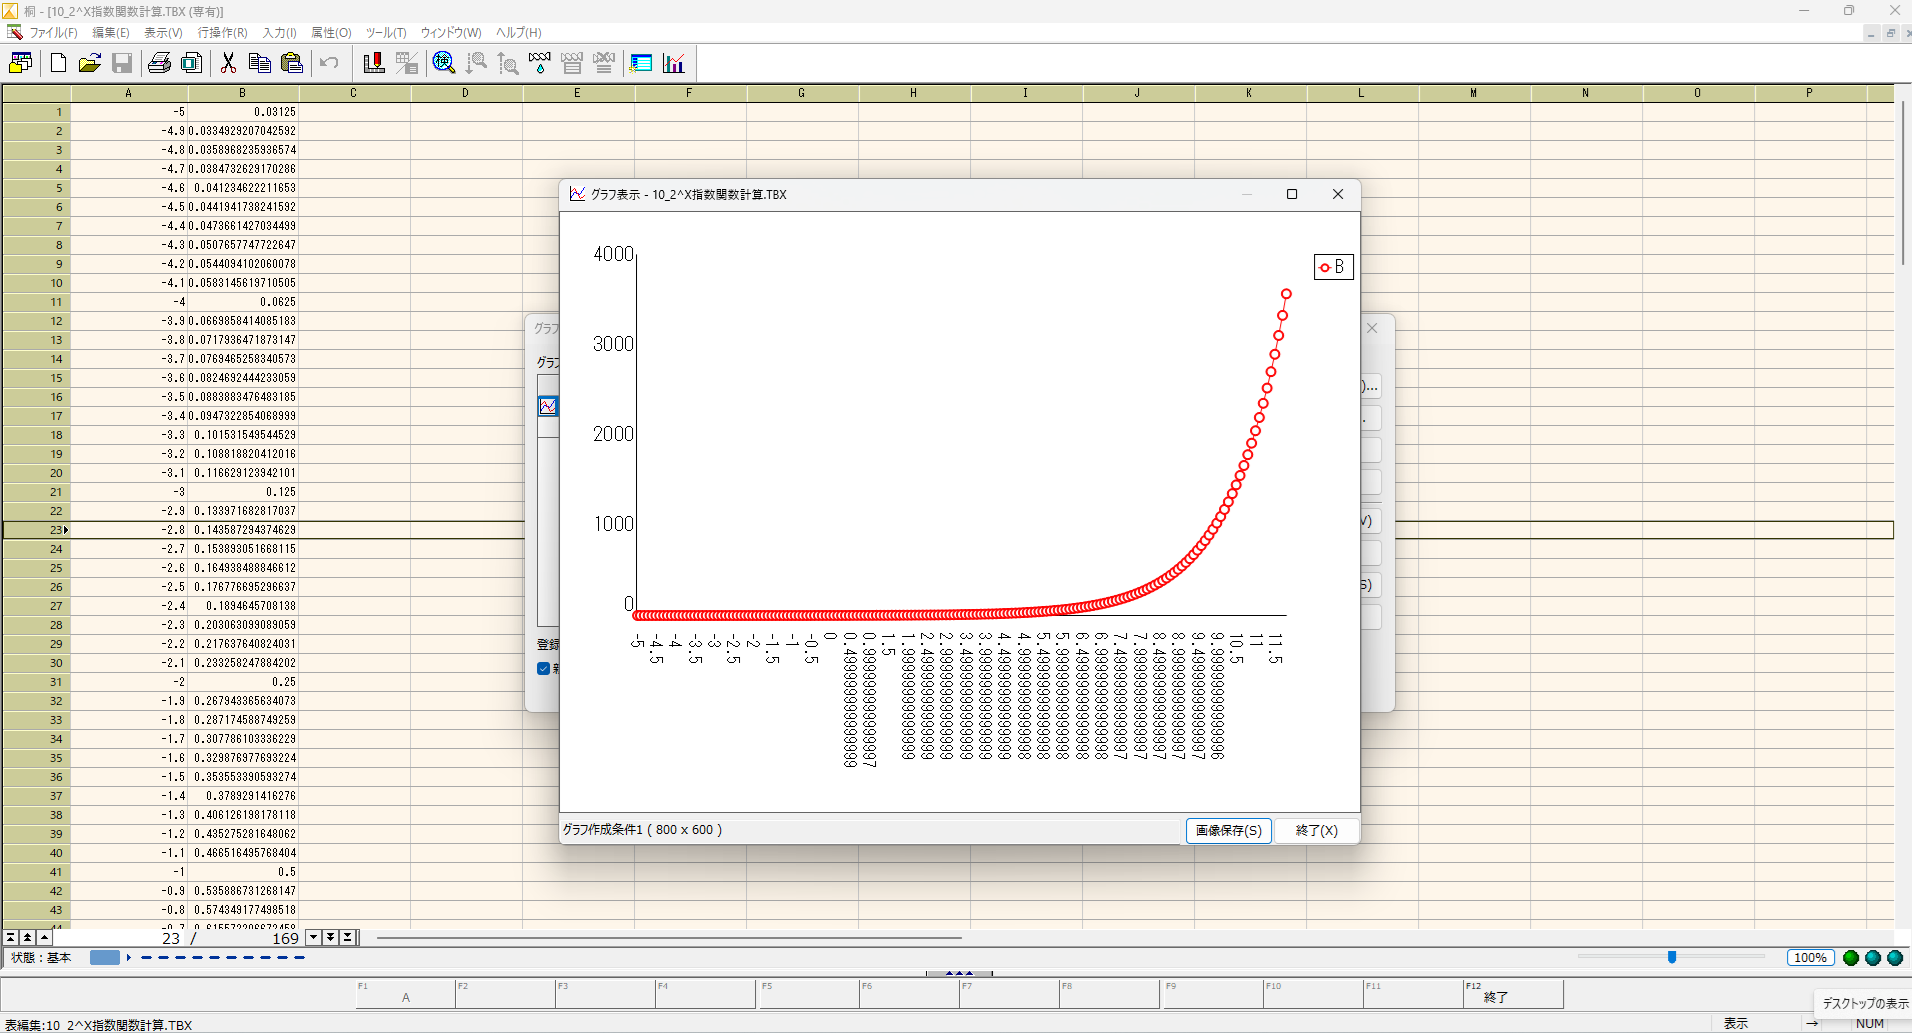Click the single down arrow beside 169
Screen dimensions: 1912x1033
click(314, 938)
